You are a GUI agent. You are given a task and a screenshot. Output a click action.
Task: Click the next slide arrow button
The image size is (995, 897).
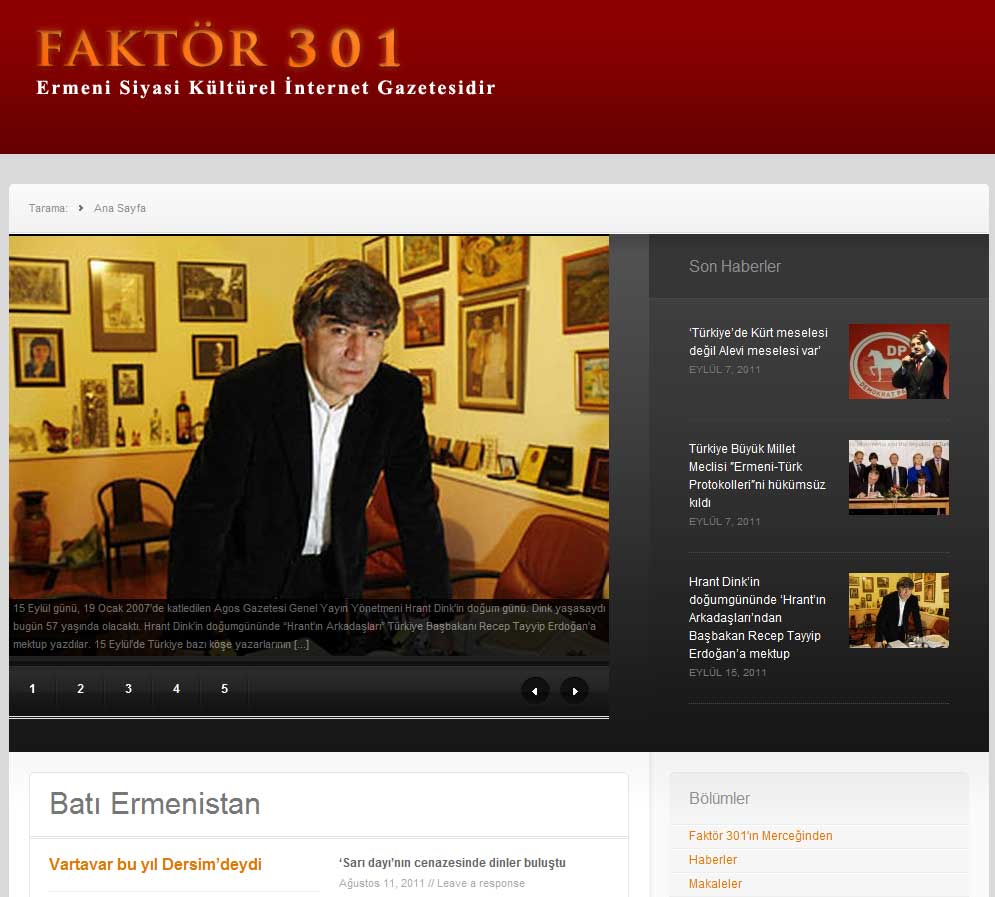click(574, 690)
